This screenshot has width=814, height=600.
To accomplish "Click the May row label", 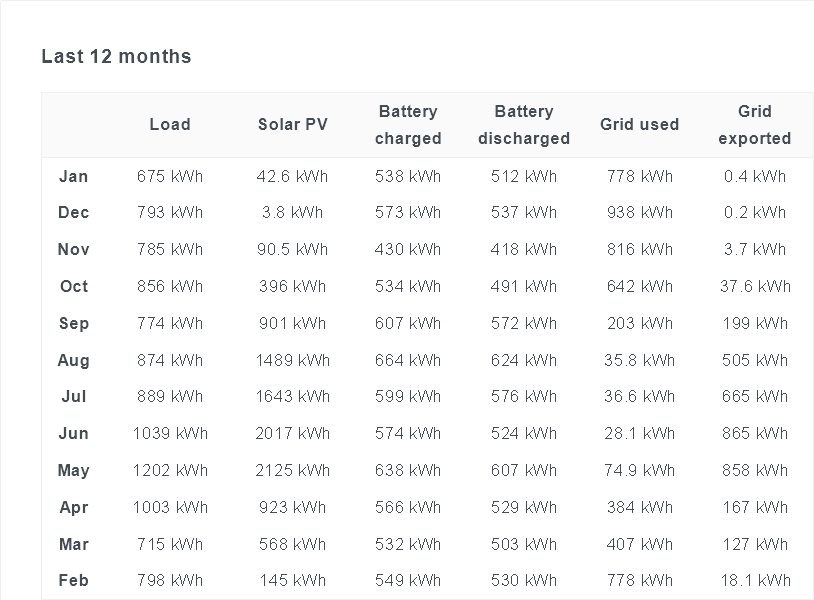I will (x=74, y=470).
